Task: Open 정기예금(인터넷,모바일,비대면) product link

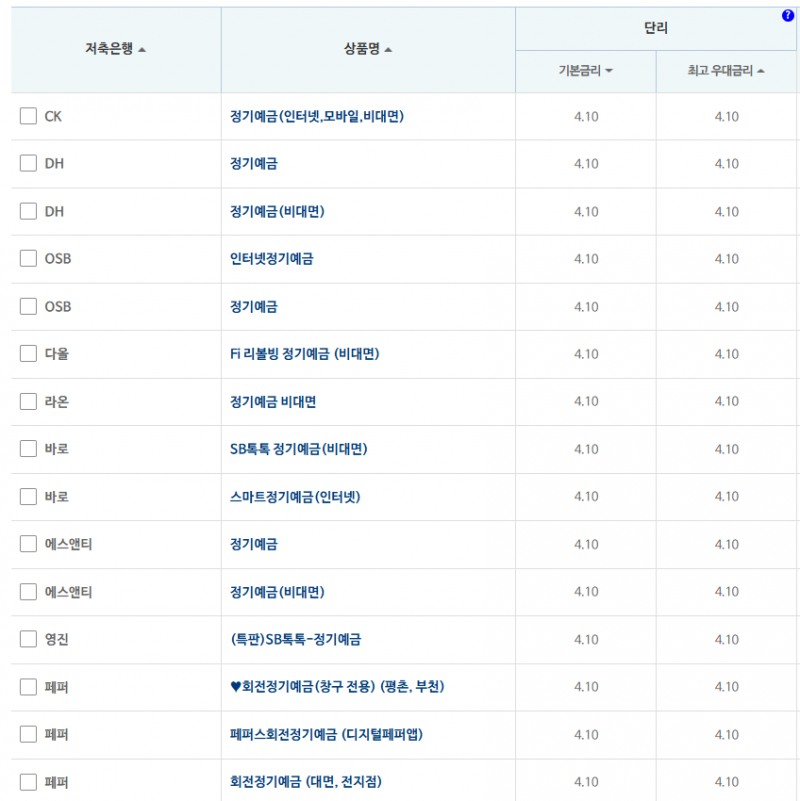Action: point(317,116)
